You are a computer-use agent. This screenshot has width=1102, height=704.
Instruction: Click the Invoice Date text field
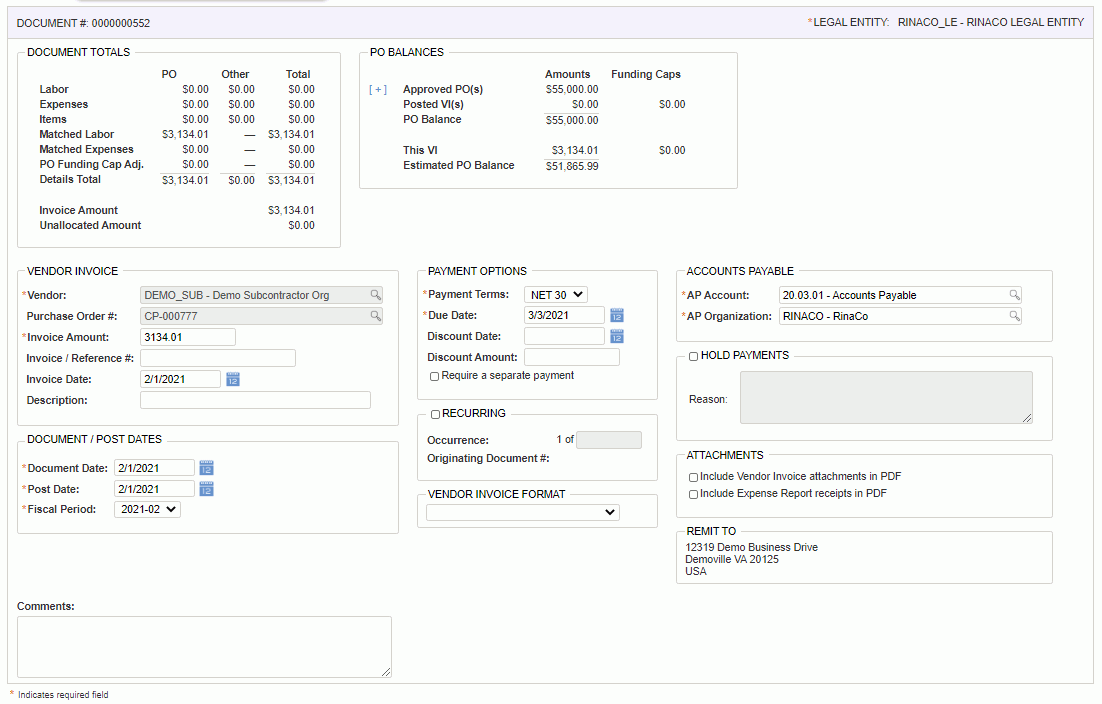181,379
